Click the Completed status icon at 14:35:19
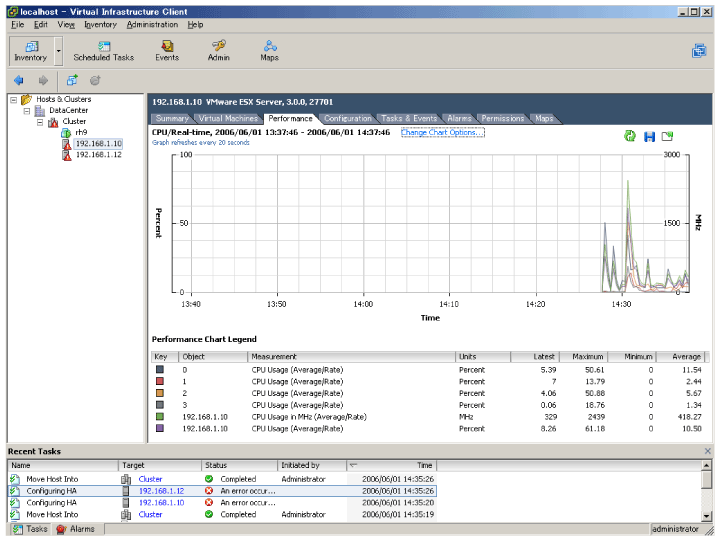The height and width of the screenshot is (540, 720). pyautogui.click(x=209, y=514)
